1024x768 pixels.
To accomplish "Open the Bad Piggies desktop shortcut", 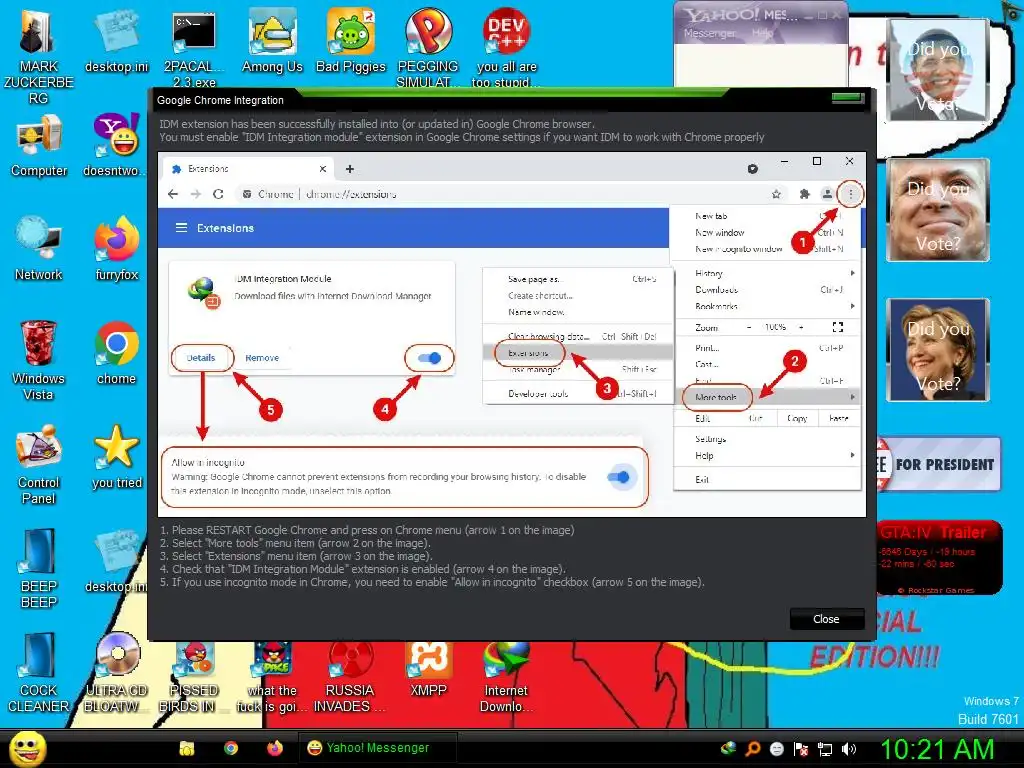I will (351, 40).
